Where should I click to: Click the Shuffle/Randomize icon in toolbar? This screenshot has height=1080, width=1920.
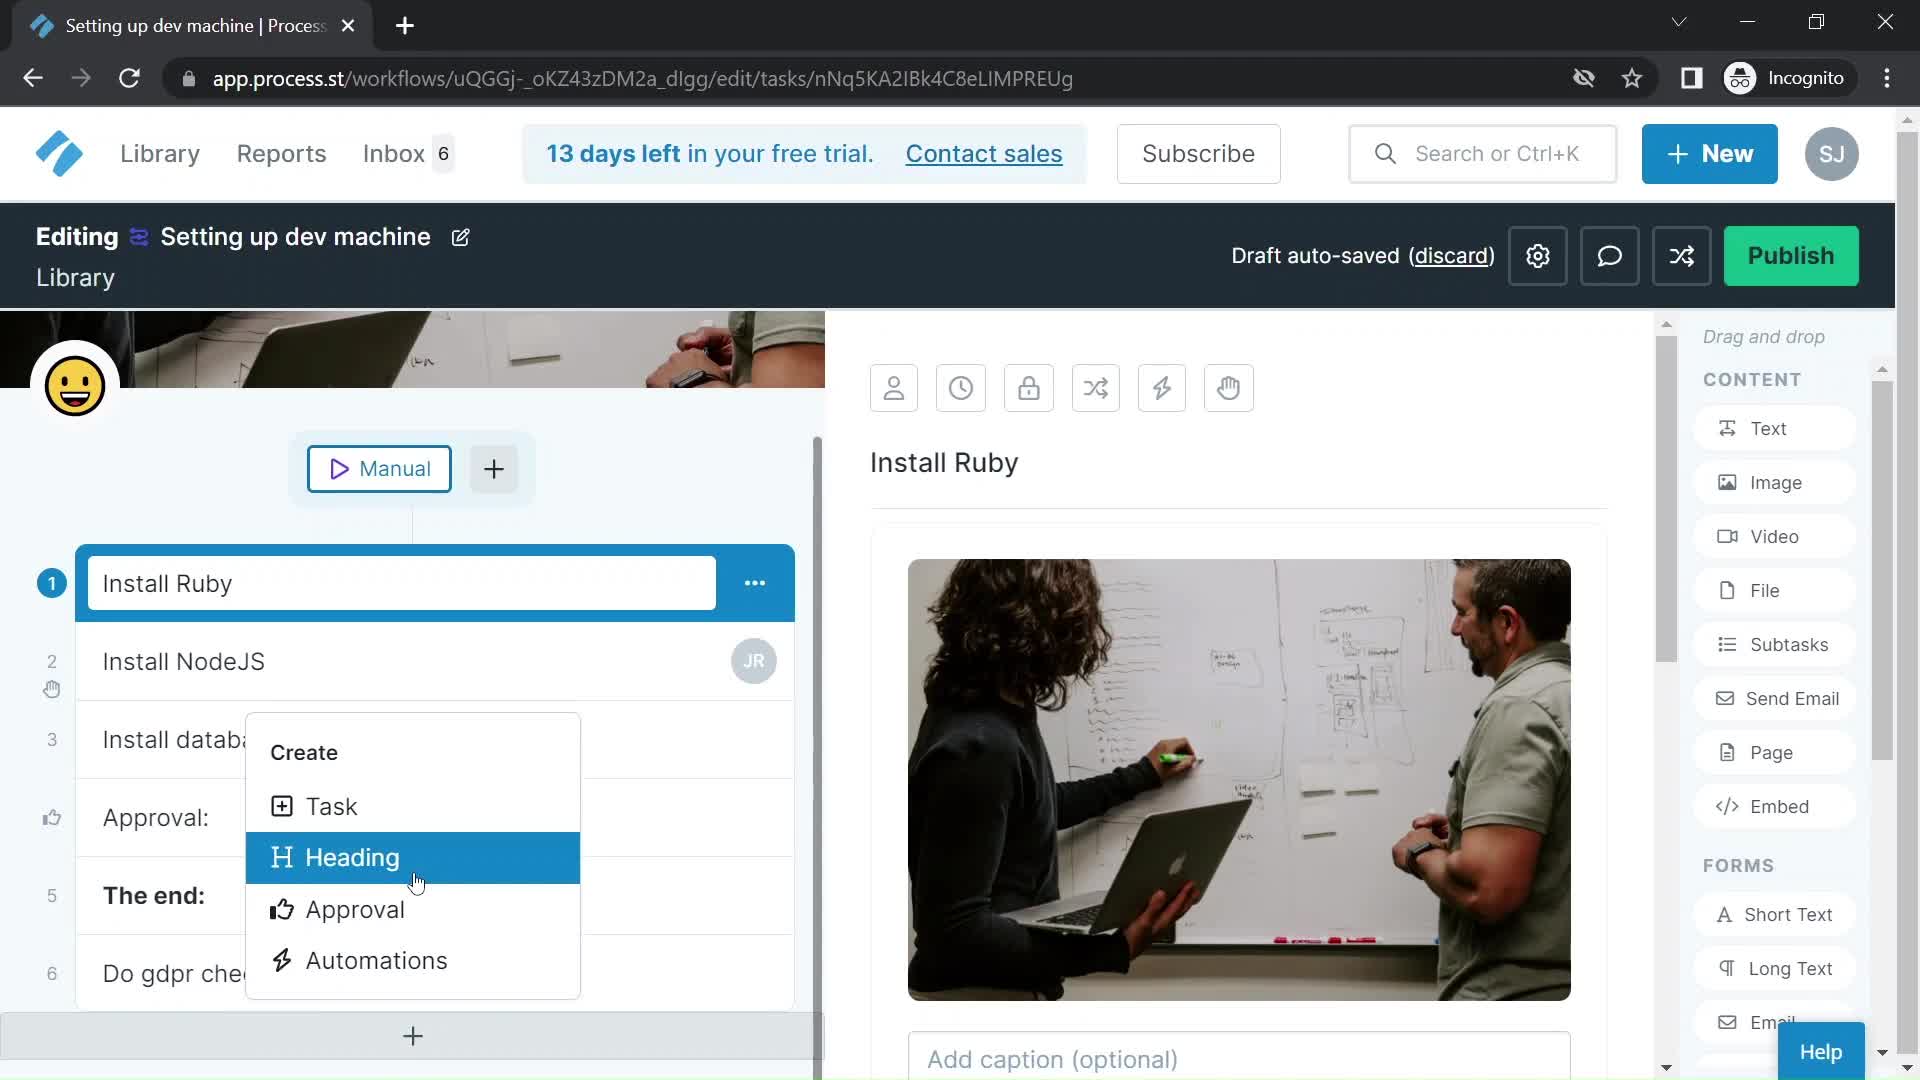click(x=1095, y=388)
